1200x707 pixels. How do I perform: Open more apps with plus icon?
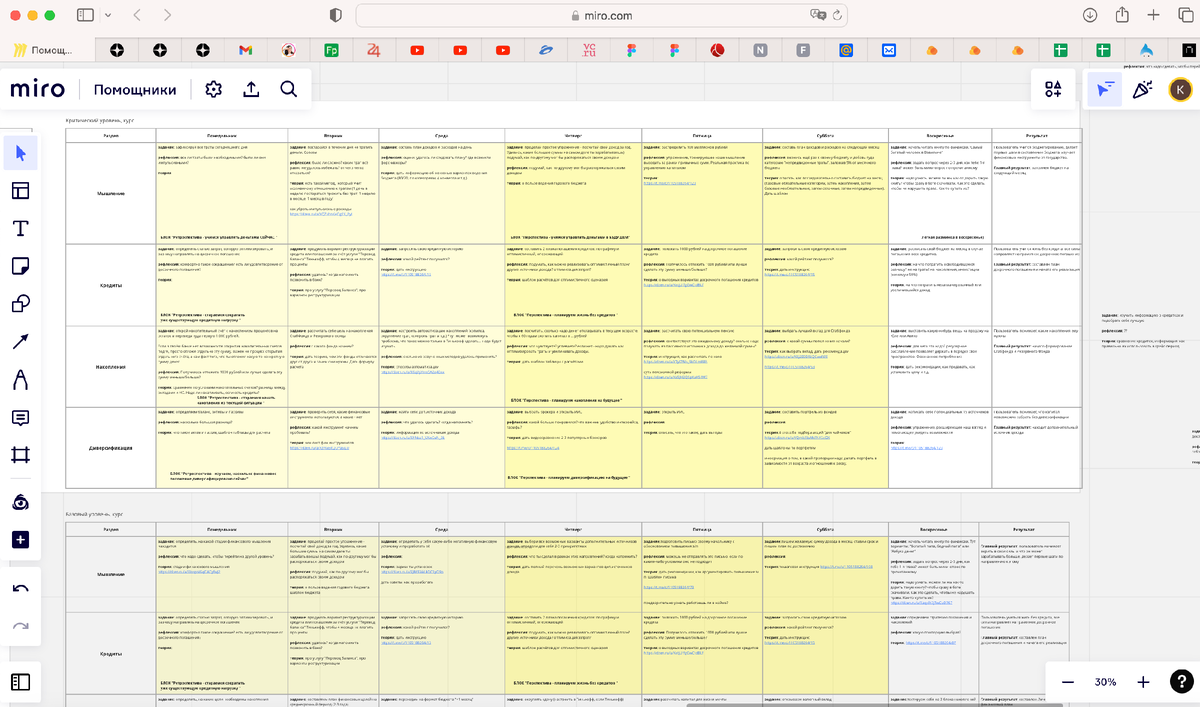point(20,539)
